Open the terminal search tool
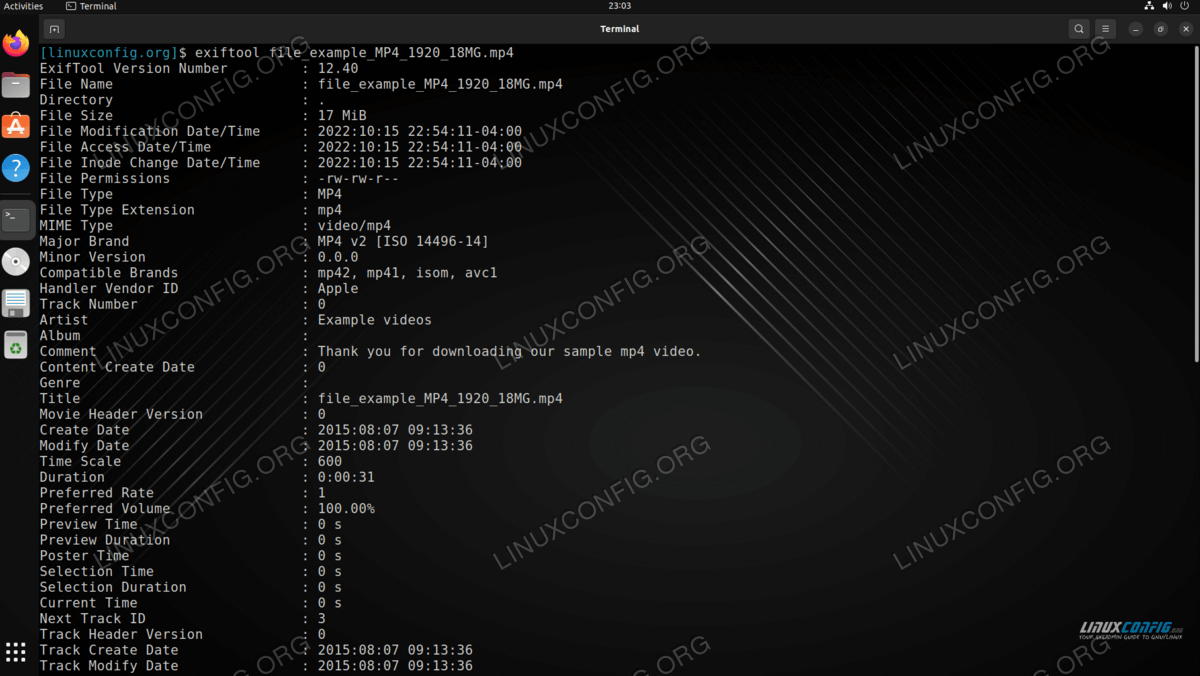Image resolution: width=1200 pixels, height=676 pixels. (1079, 29)
